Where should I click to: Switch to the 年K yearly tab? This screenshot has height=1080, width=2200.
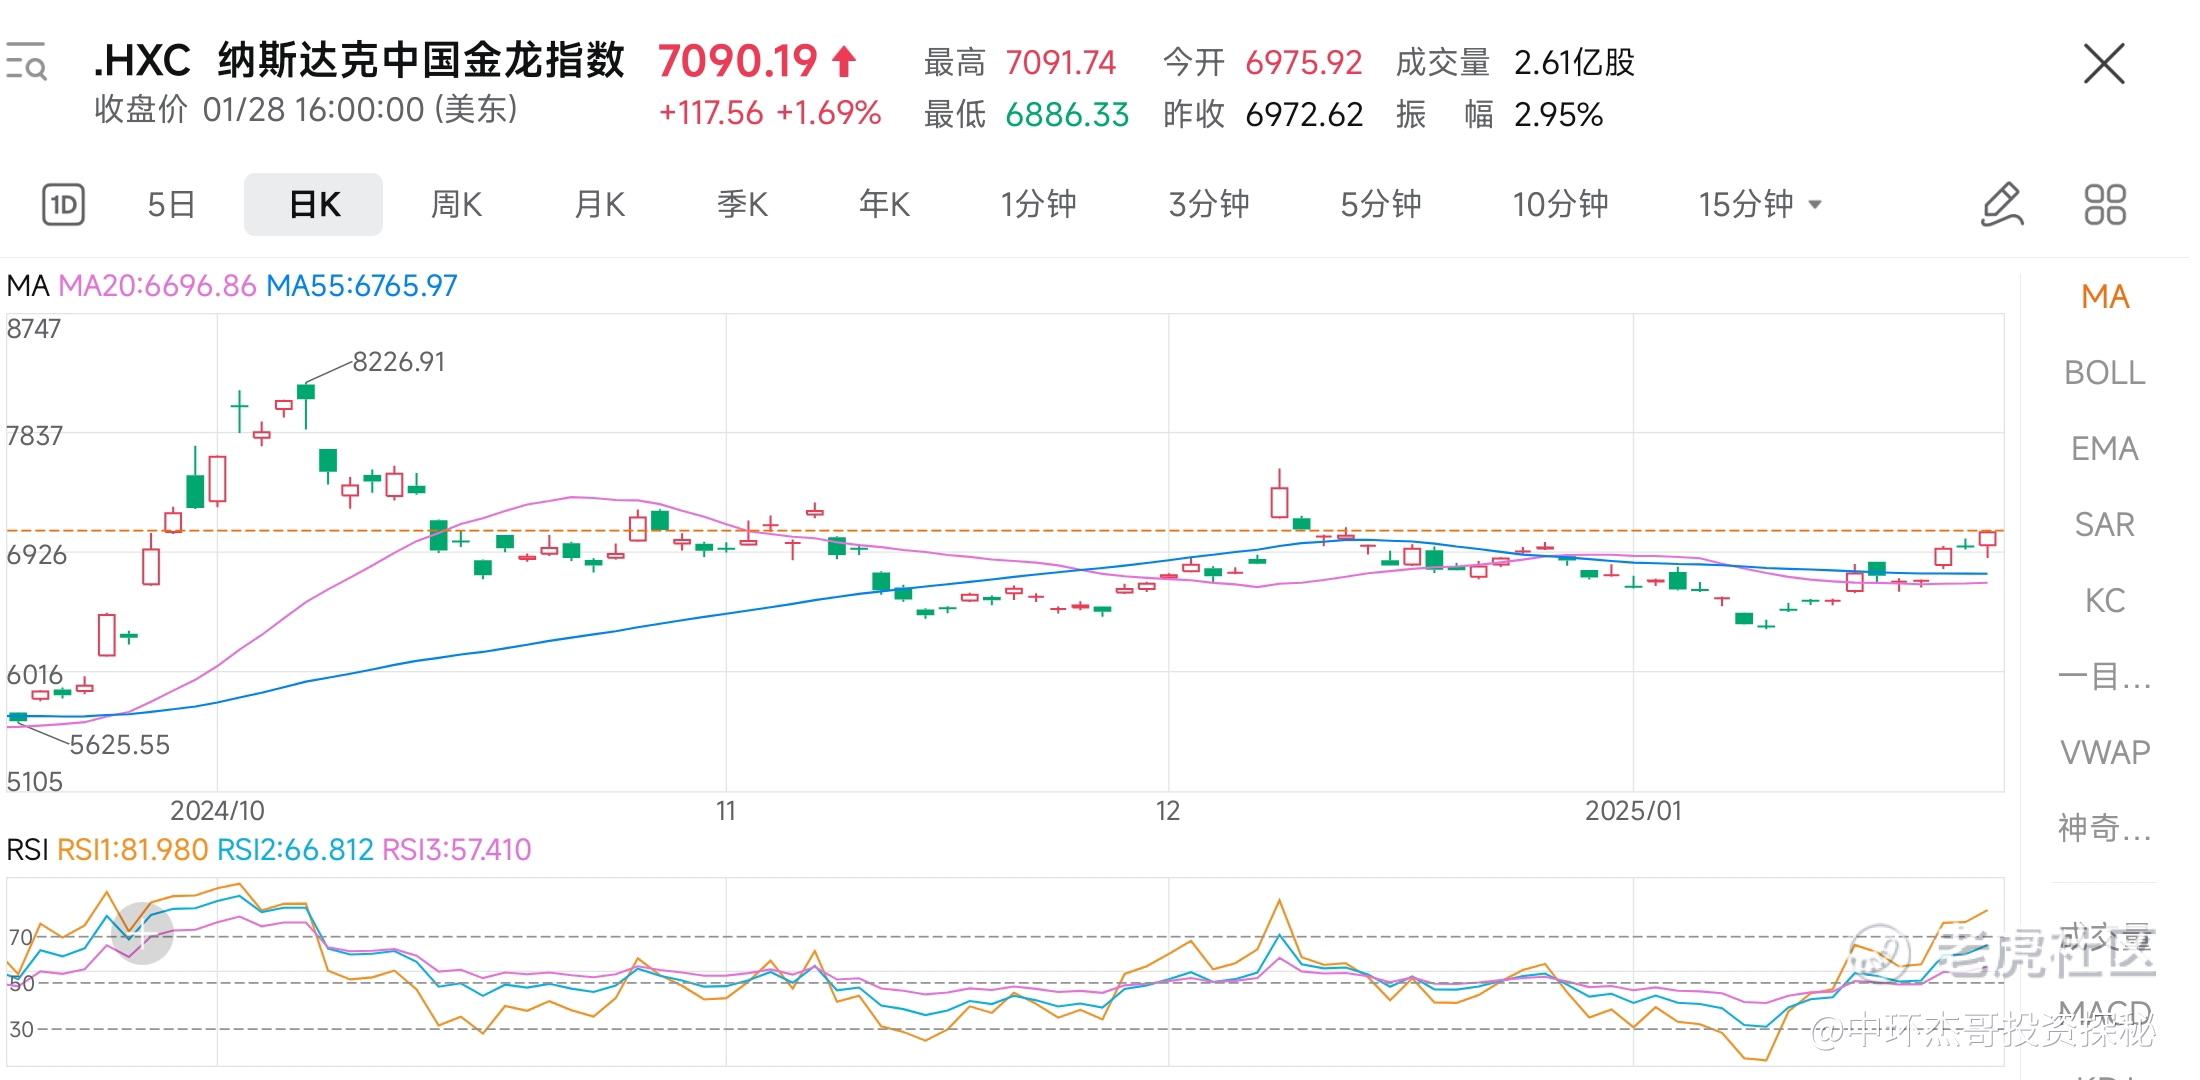(x=884, y=205)
